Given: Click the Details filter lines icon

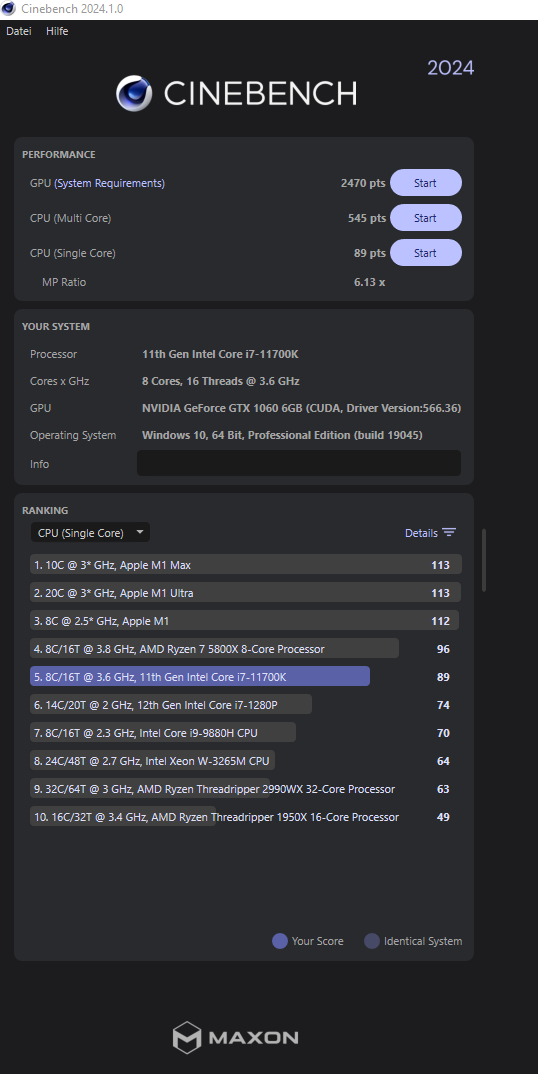Looking at the screenshot, I should [449, 532].
